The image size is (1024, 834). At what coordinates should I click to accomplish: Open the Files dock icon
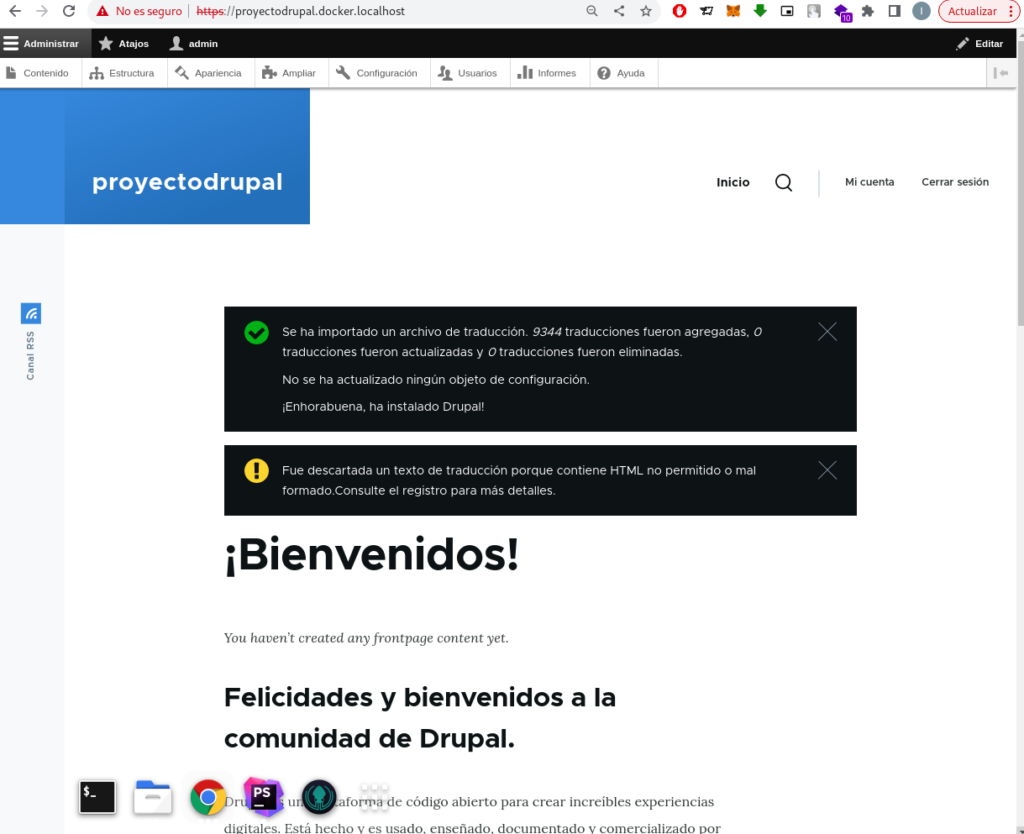click(x=152, y=797)
